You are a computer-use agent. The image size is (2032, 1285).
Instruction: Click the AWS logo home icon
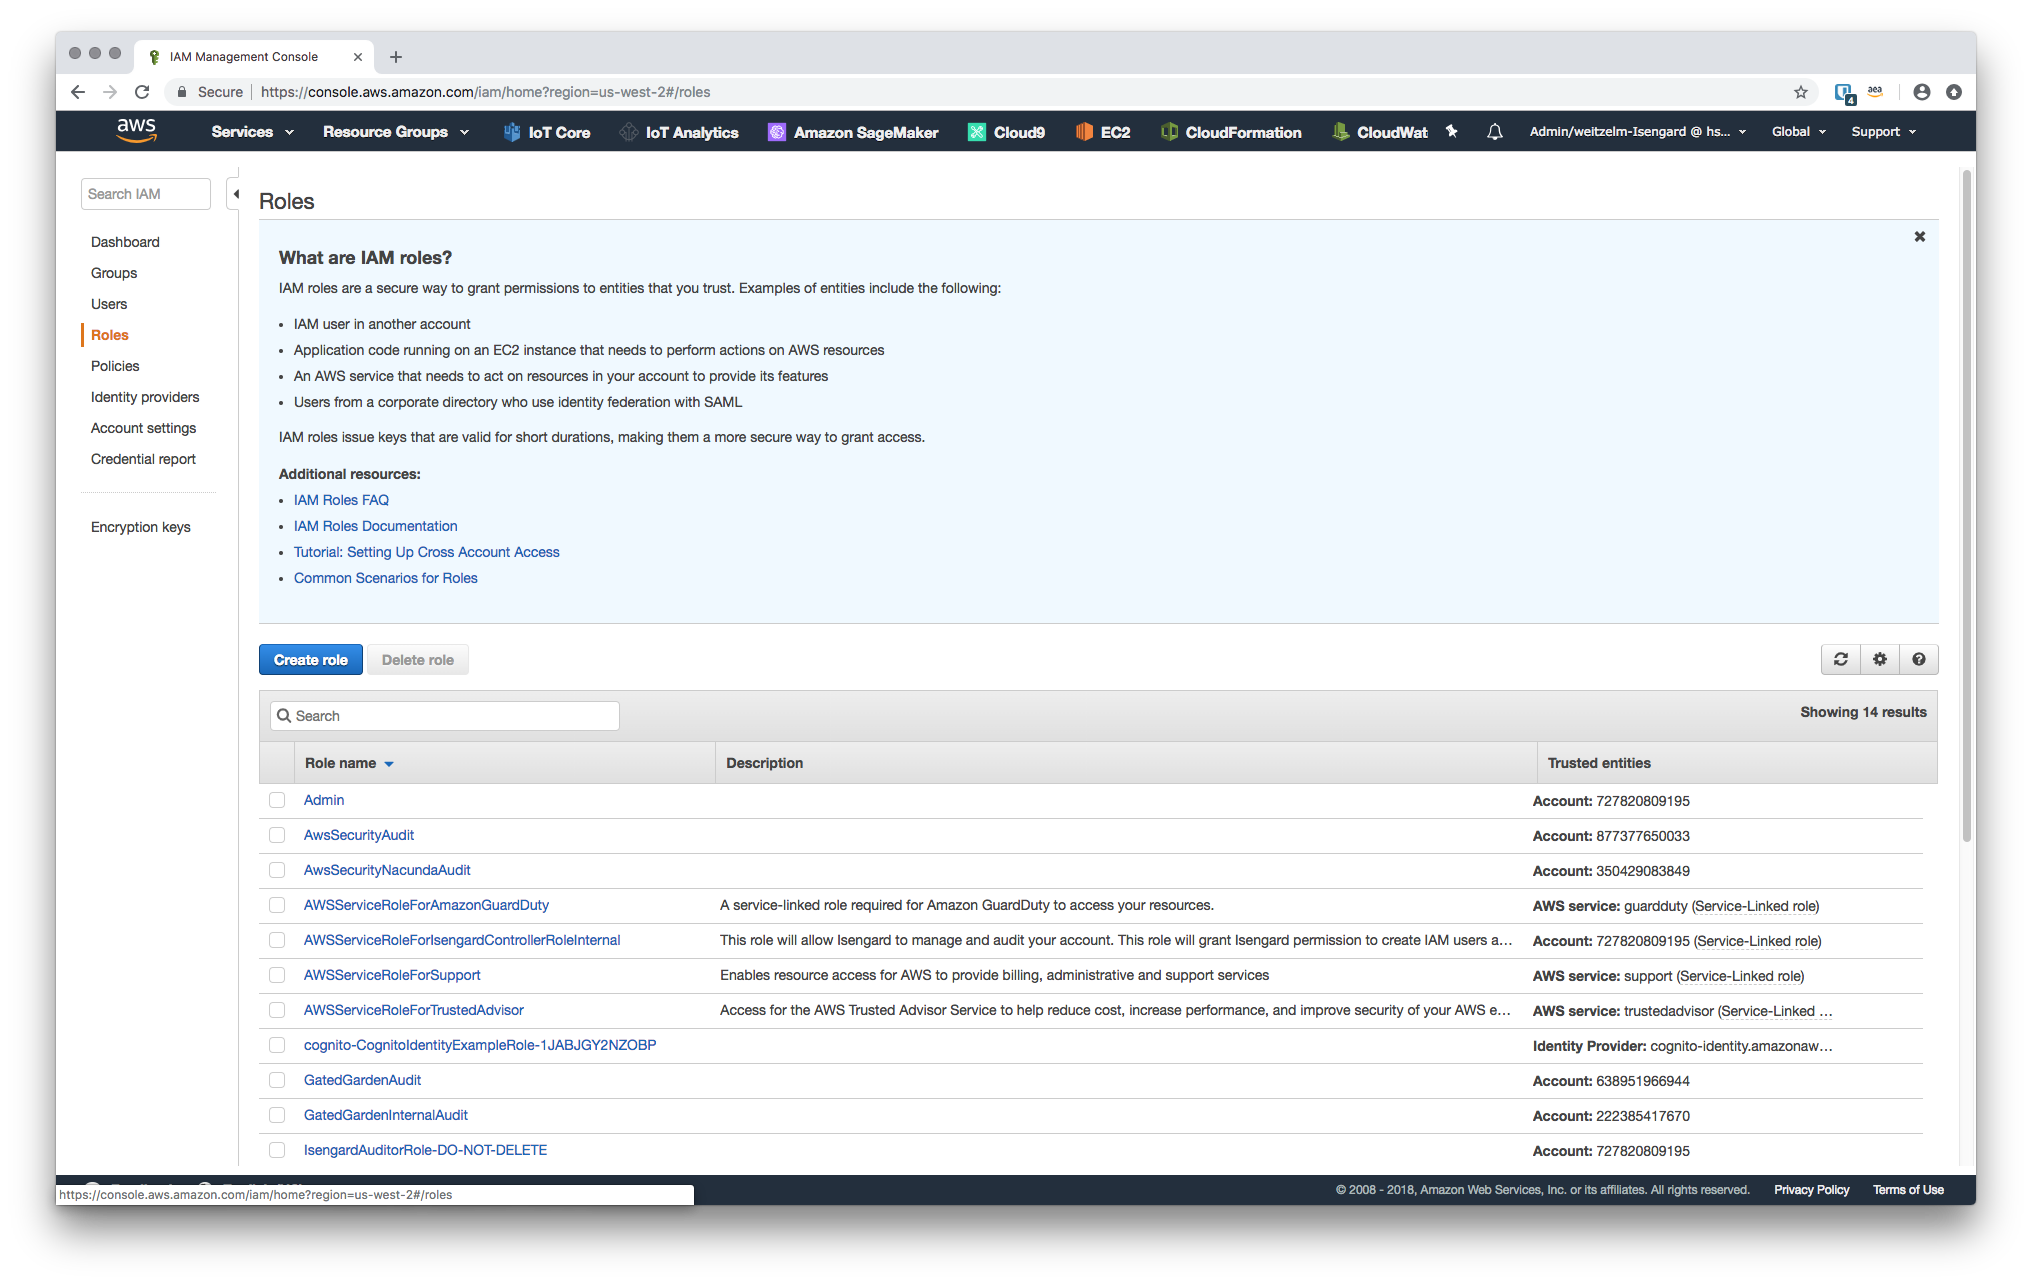pyautogui.click(x=137, y=131)
